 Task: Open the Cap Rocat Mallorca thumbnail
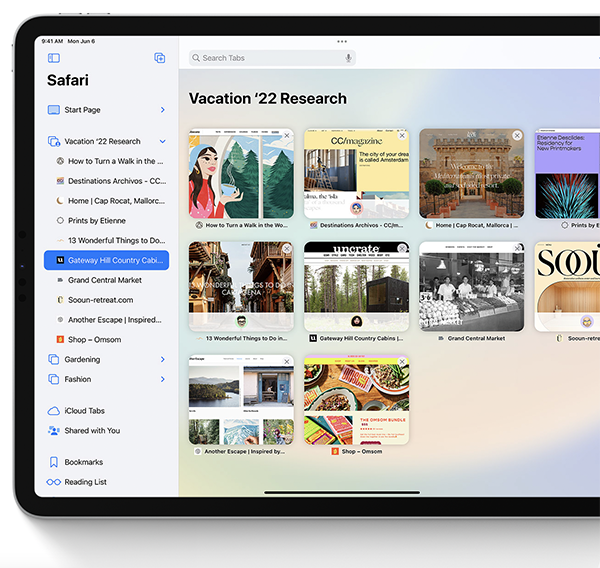click(x=471, y=174)
